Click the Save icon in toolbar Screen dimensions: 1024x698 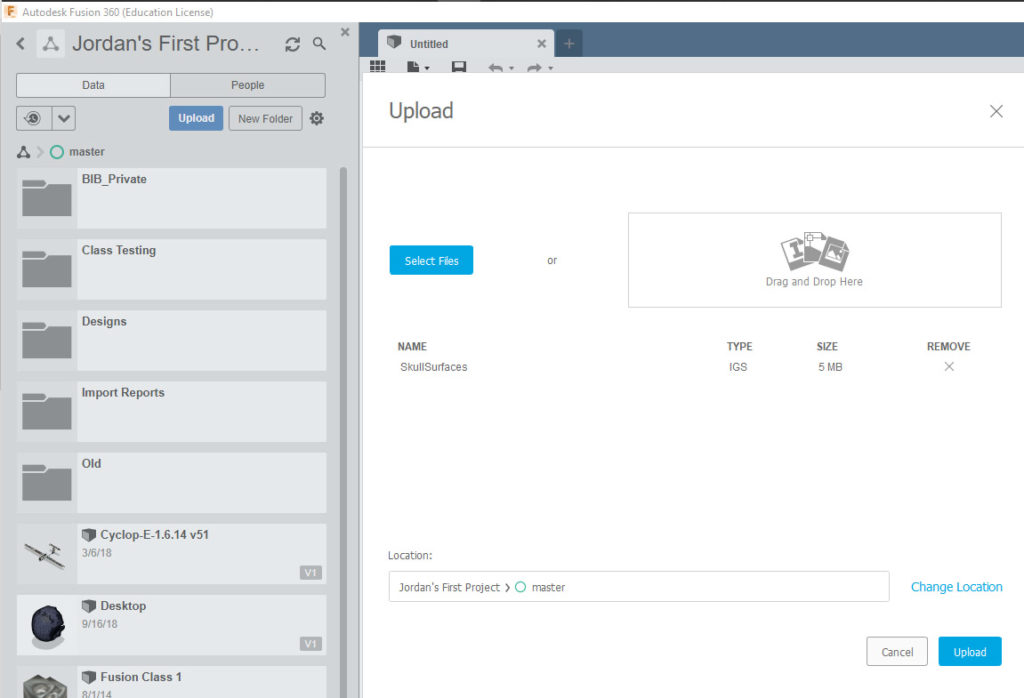459,67
